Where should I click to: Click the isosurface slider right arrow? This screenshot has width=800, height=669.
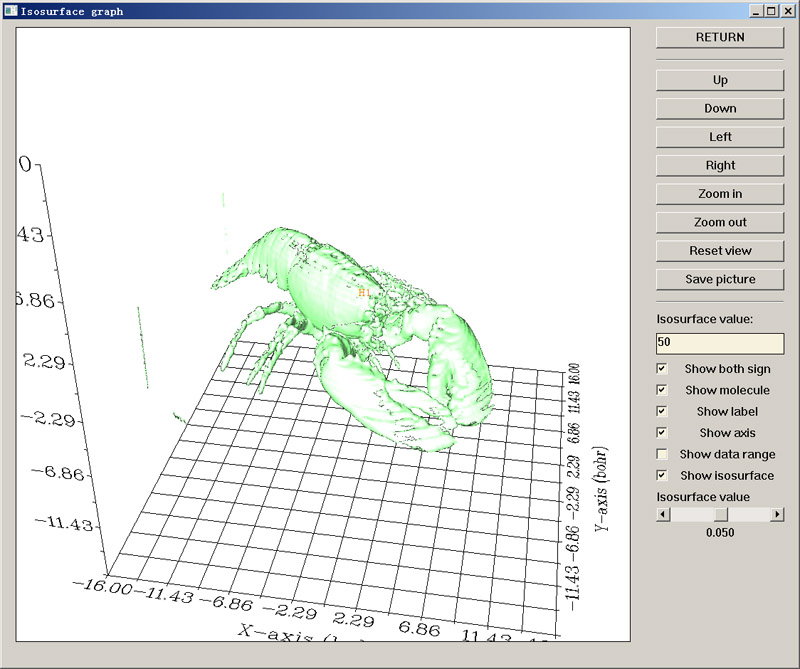[777, 514]
